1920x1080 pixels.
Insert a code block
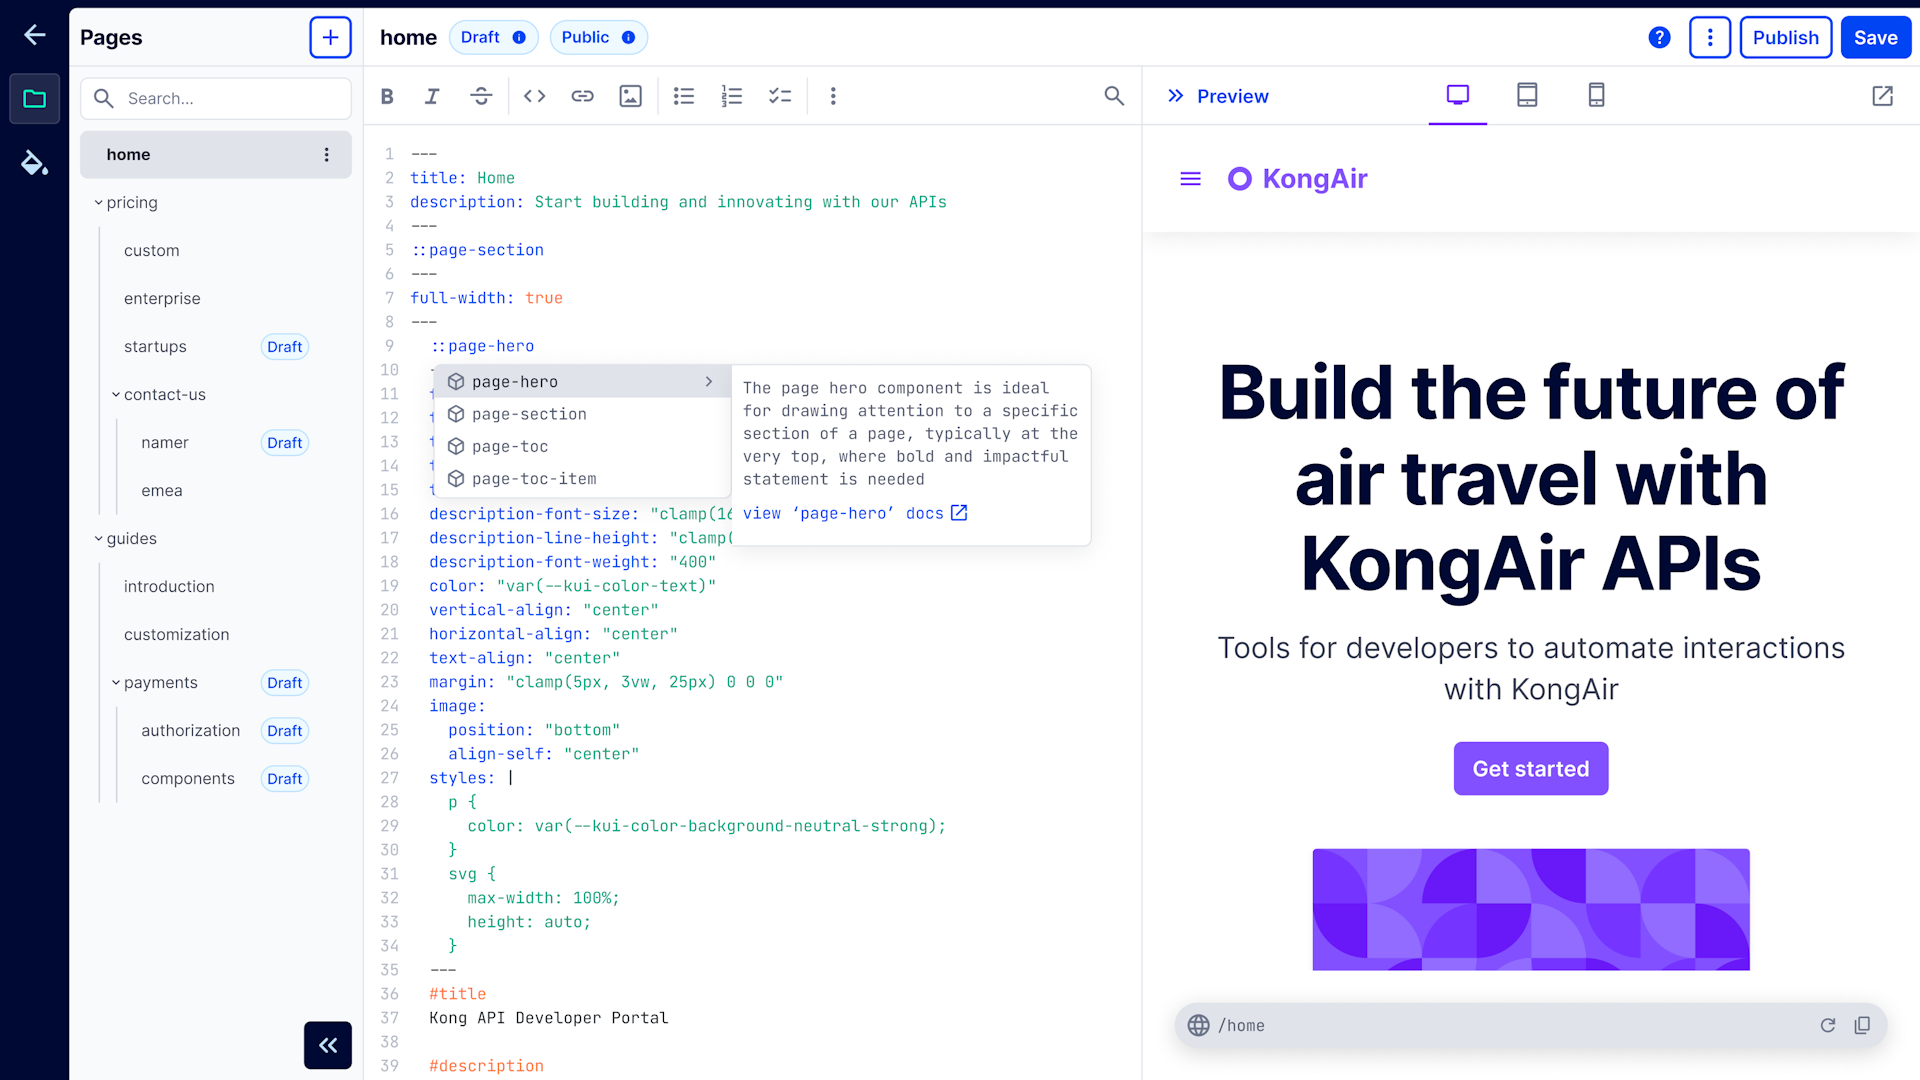tap(534, 96)
